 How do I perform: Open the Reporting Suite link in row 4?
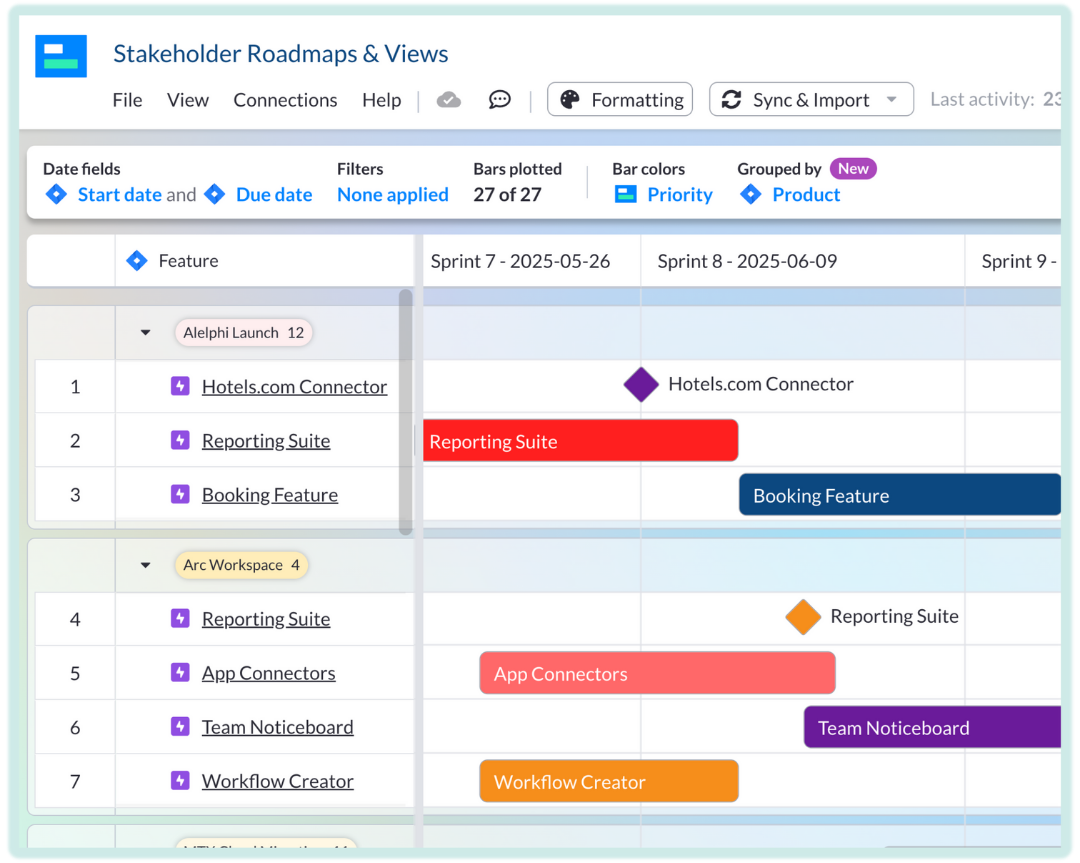point(266,618)
